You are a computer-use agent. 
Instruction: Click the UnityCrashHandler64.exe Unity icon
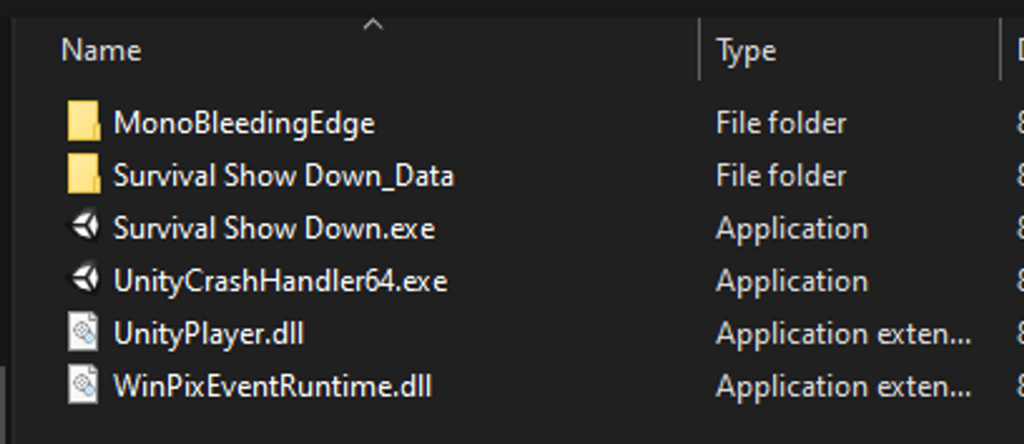click(84, 281)
